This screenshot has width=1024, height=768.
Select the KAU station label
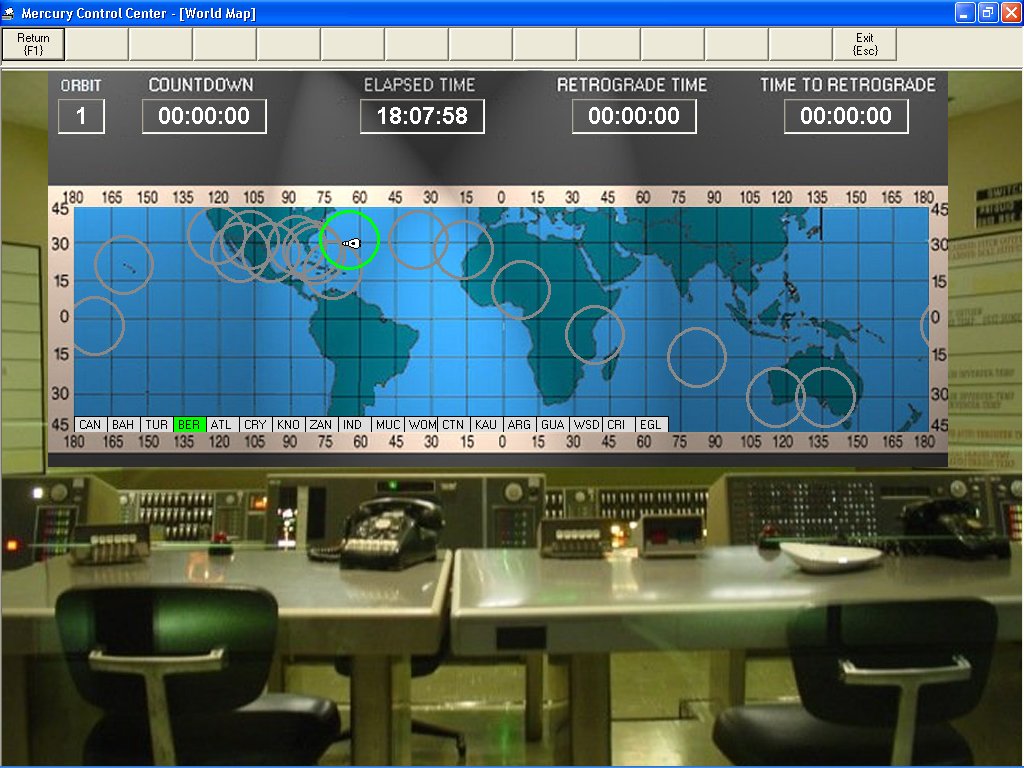tap(486, 424)
